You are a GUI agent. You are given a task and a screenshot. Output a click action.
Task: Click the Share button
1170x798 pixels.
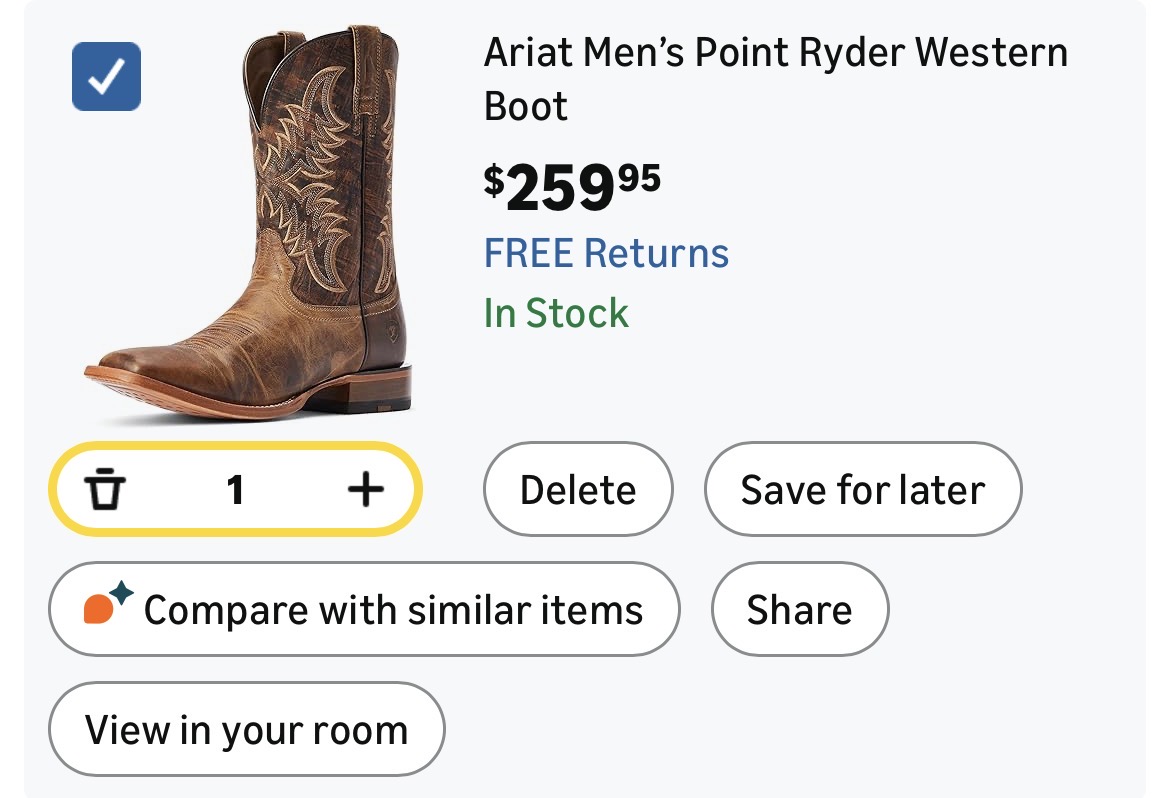(x=799, y=610)
